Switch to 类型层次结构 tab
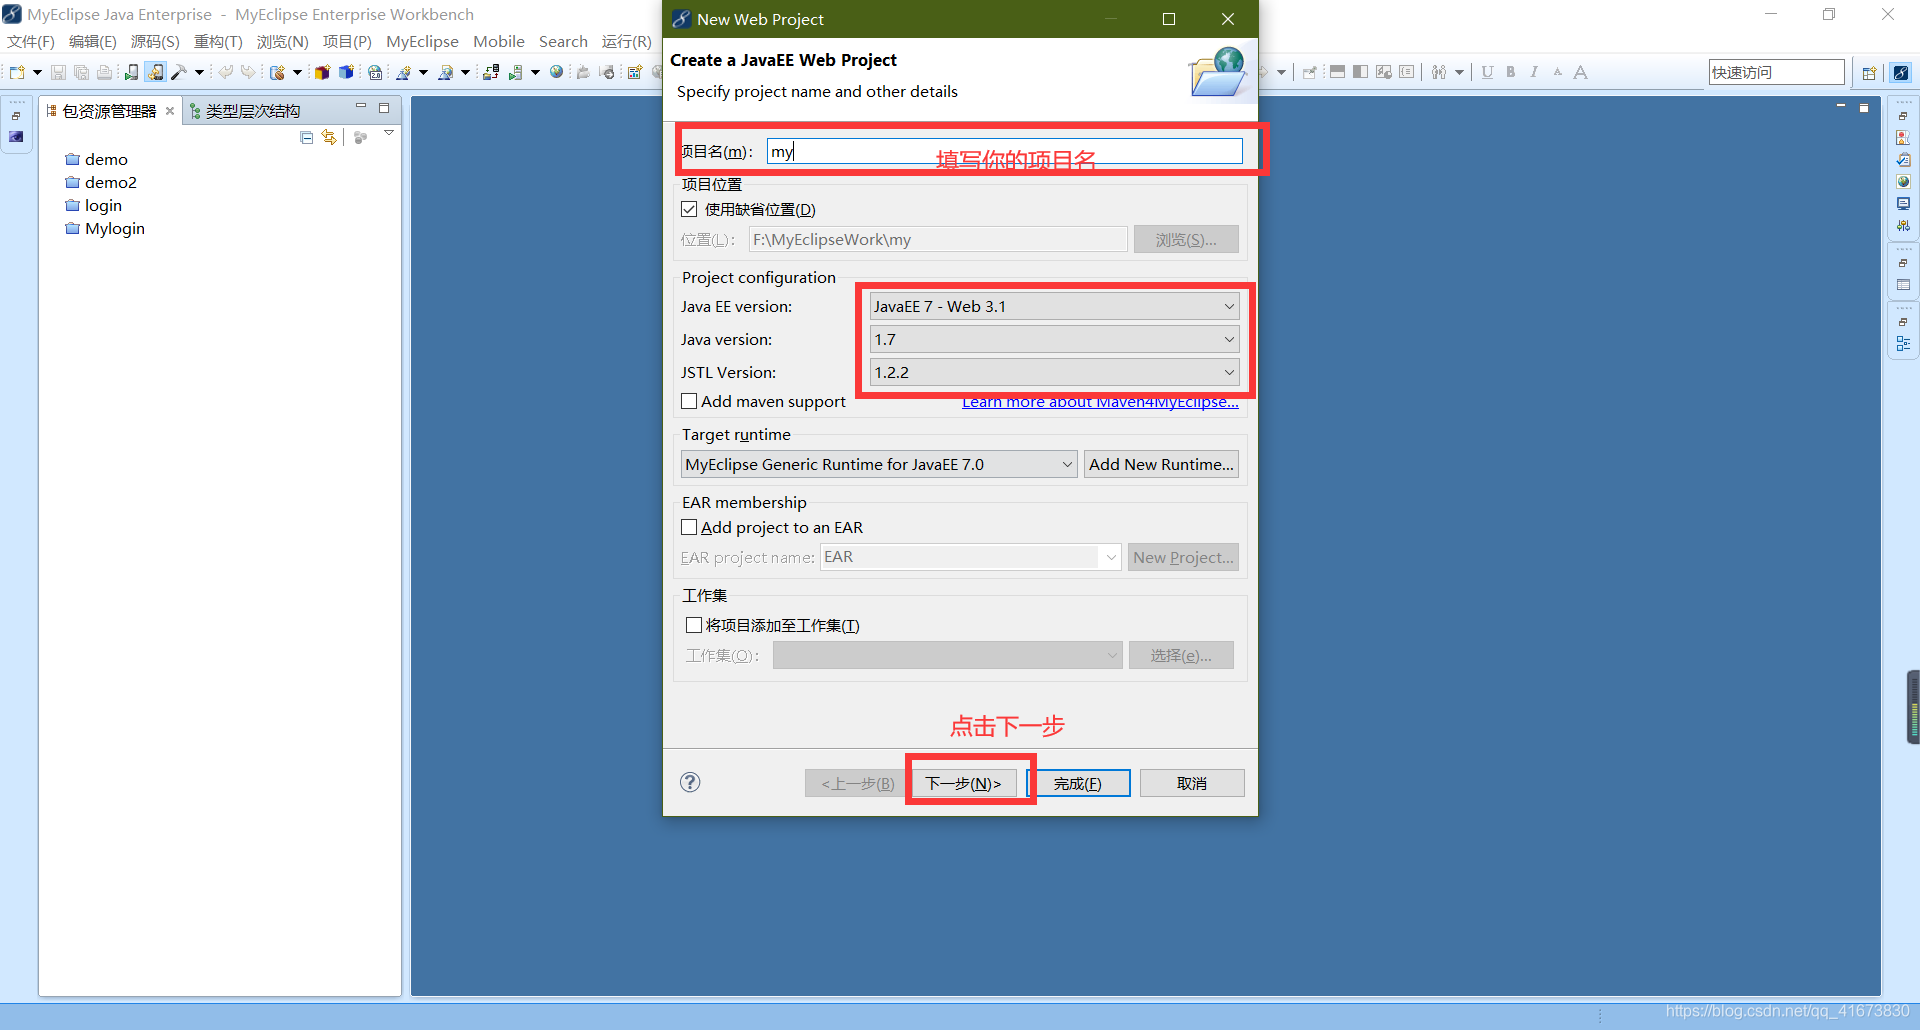Viewport: 1920px width, 1030px height. (245, 111)
